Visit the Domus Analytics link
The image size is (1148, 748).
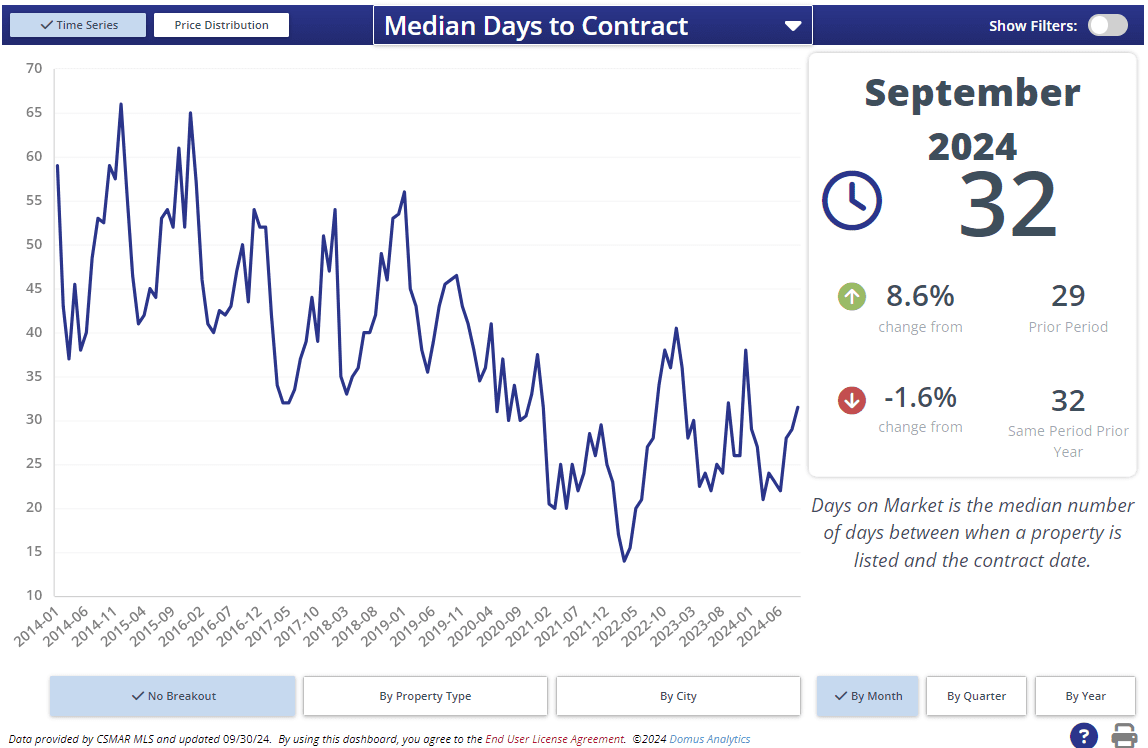pyautogui.click(x=709, y=740)
